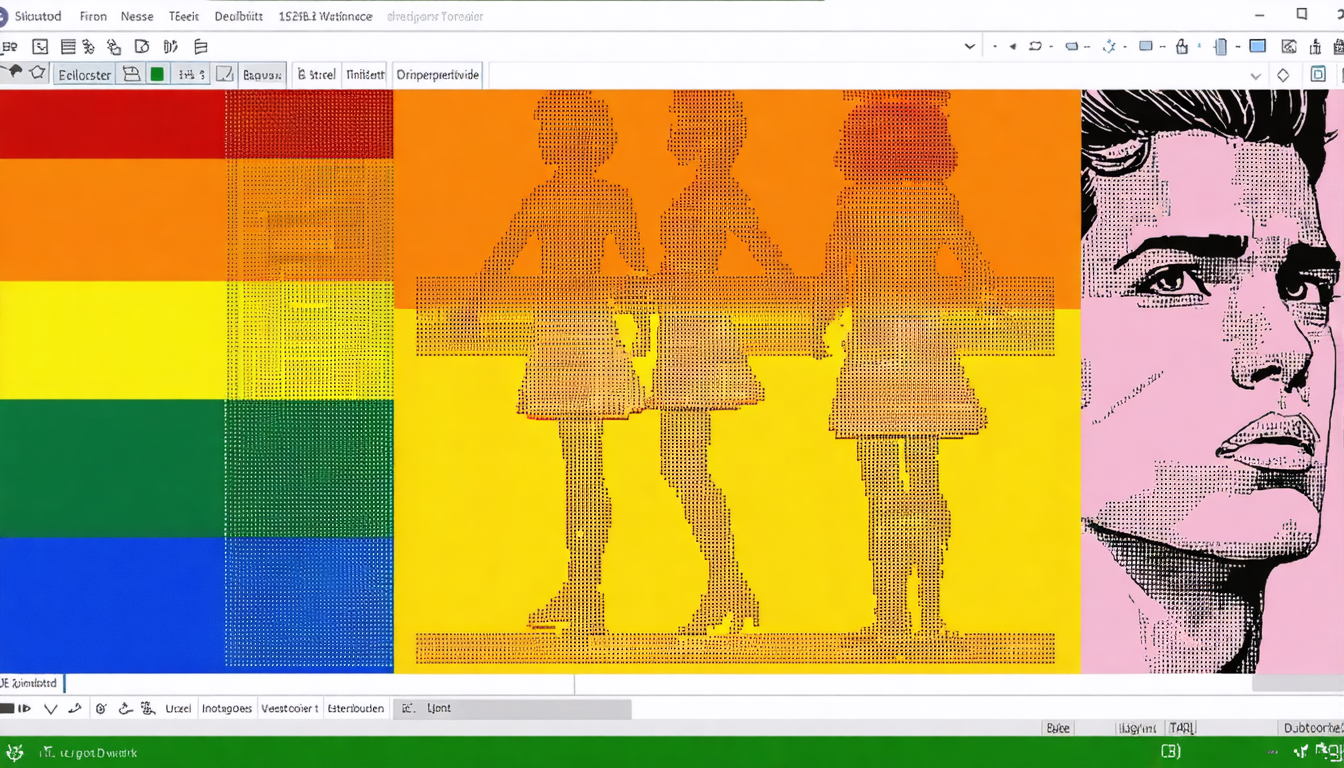Pick the solid red color band
The height and width of the screenshot is (768, 1344).
point(112,124)
